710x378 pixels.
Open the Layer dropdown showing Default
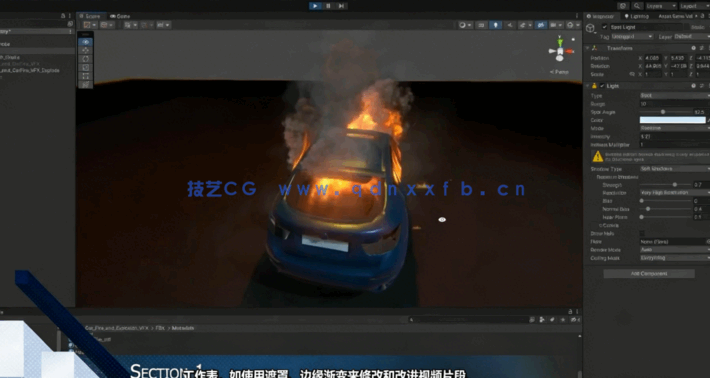[691, 37]
